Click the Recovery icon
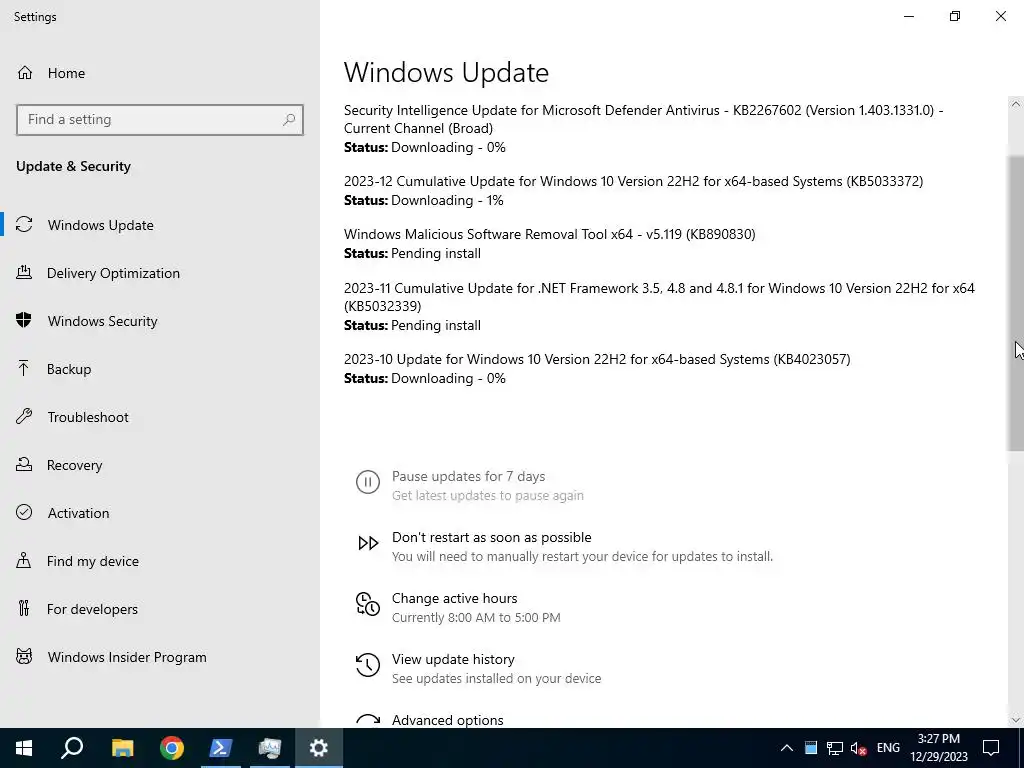Viewport: 1024px width, 768px height. 24,464
